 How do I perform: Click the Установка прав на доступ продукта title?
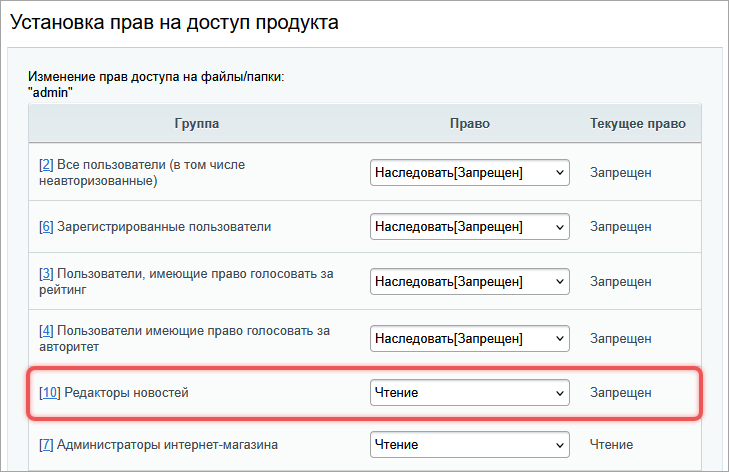tap(174, 22)
